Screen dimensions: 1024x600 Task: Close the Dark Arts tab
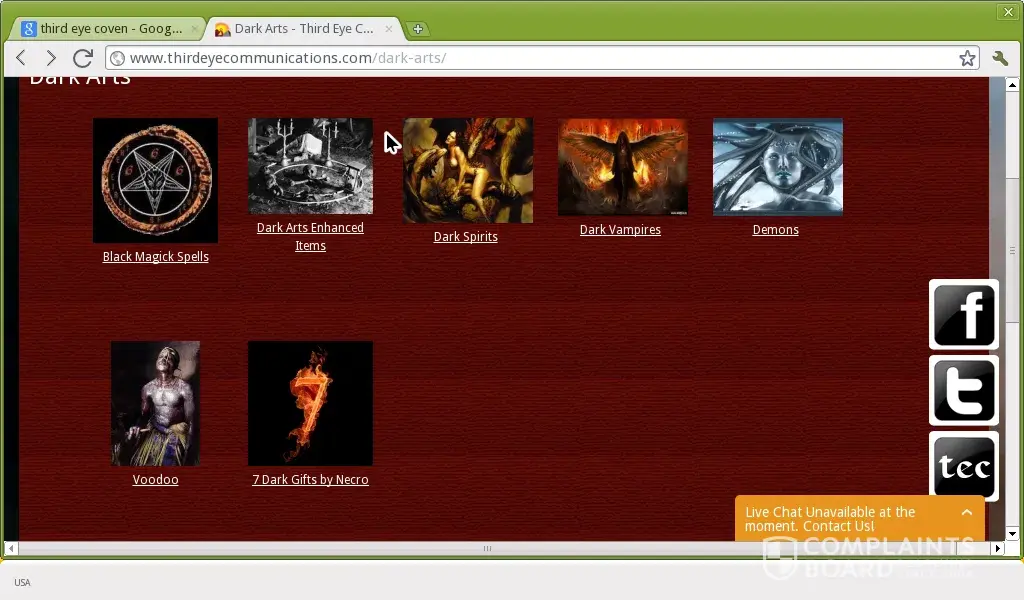[x=389, y=29]
